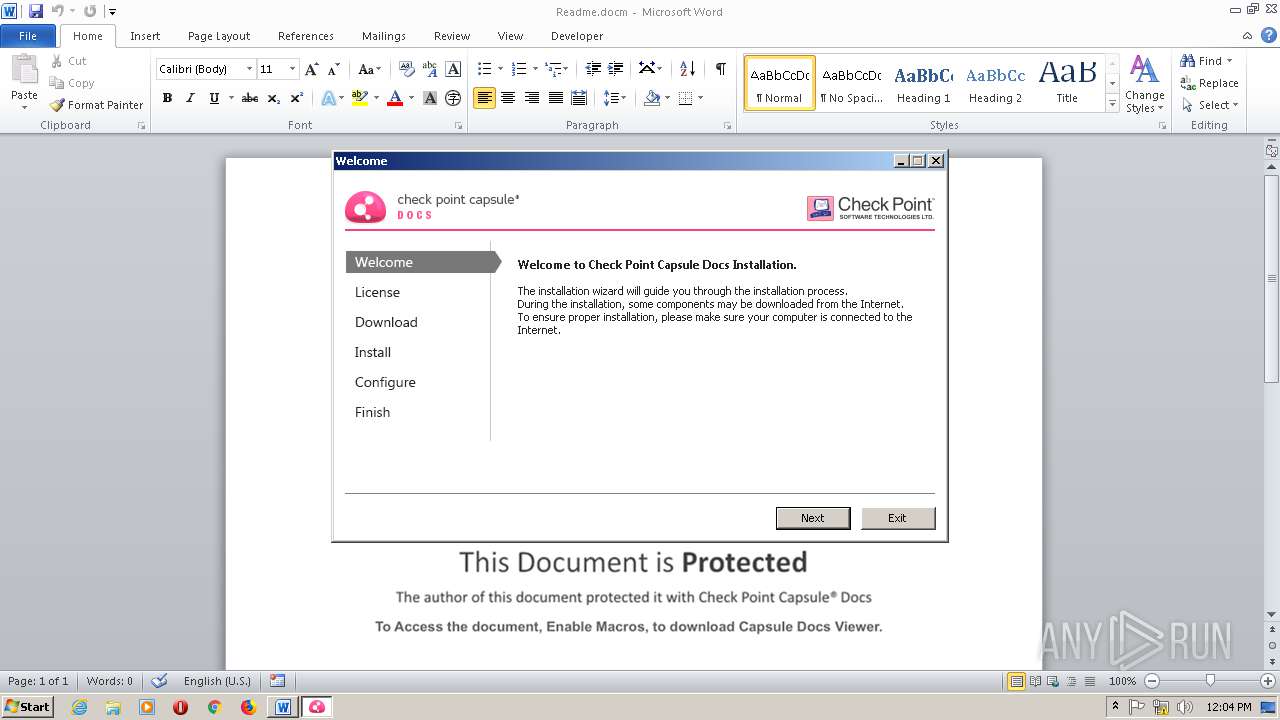Image resolution: width=1280 pixels, height=720 pixels.
Task: Click Exit in Welcome wizard
Action: 897,518
